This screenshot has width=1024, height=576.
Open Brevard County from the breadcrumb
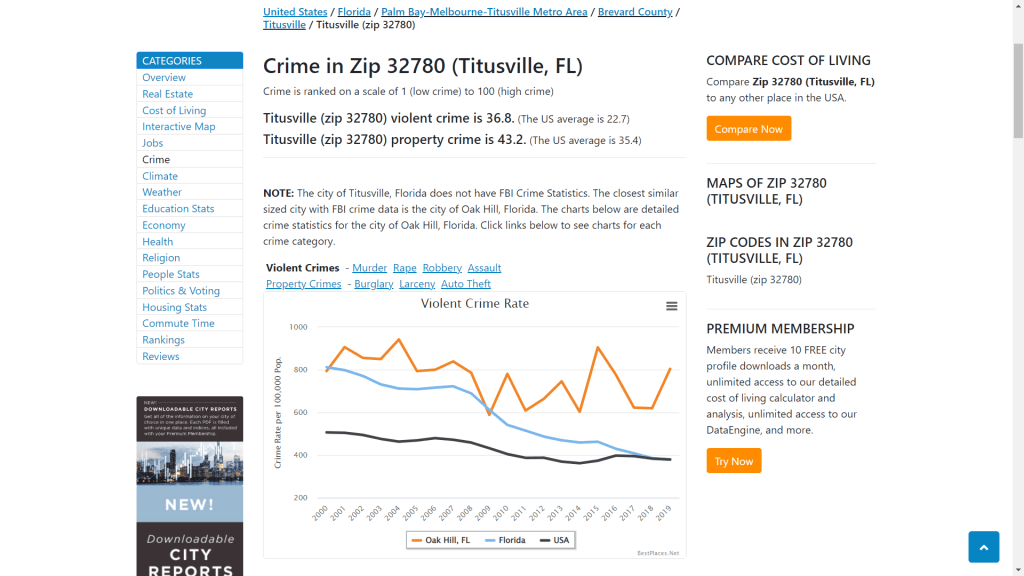click(634, 11)
